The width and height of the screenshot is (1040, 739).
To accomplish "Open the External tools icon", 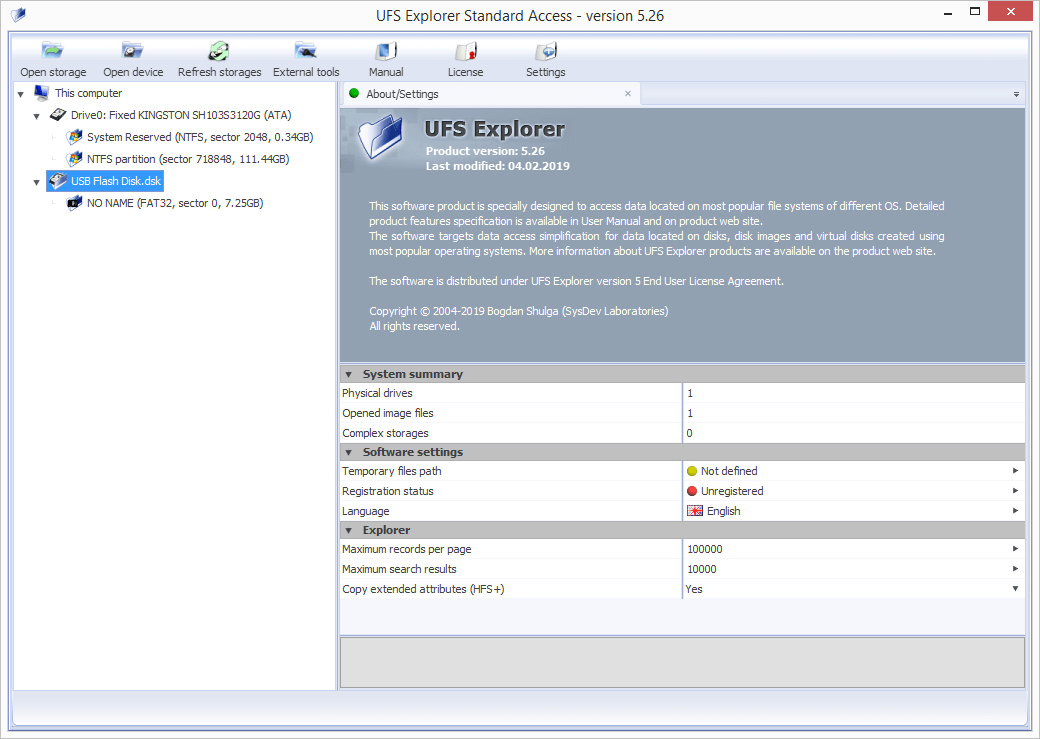I will tap(306, 51).
